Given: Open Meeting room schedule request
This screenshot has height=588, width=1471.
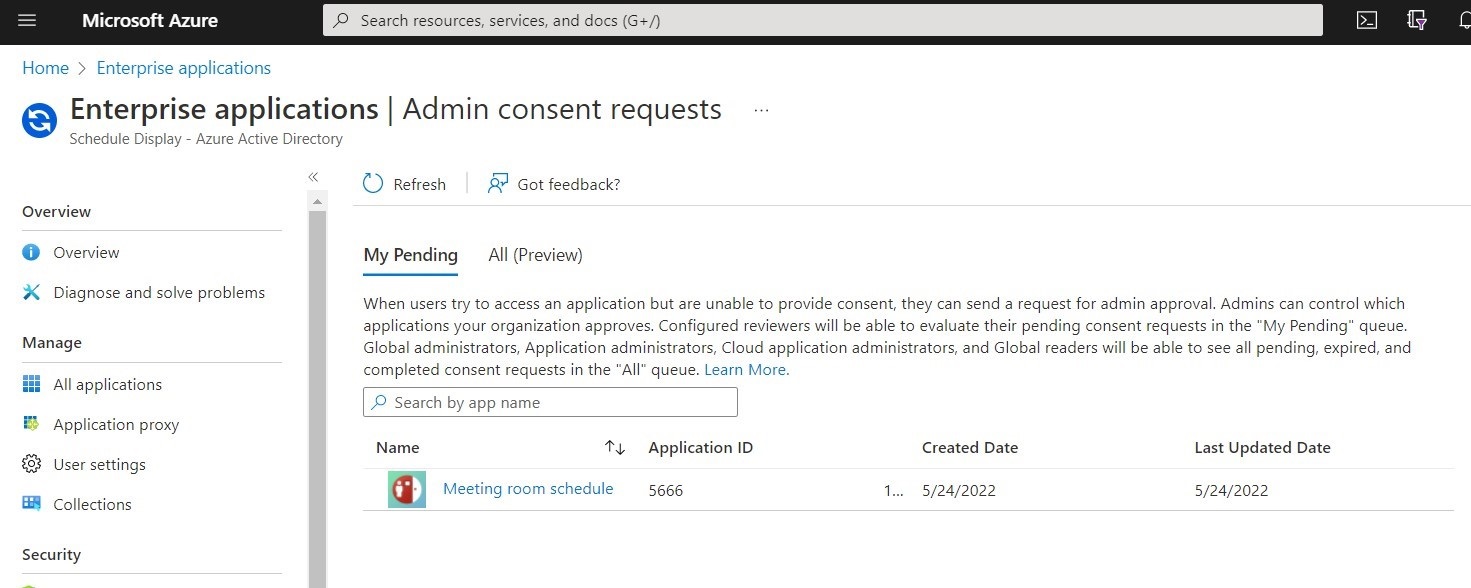Looking at the screenshot, I should tap(528, 489).
